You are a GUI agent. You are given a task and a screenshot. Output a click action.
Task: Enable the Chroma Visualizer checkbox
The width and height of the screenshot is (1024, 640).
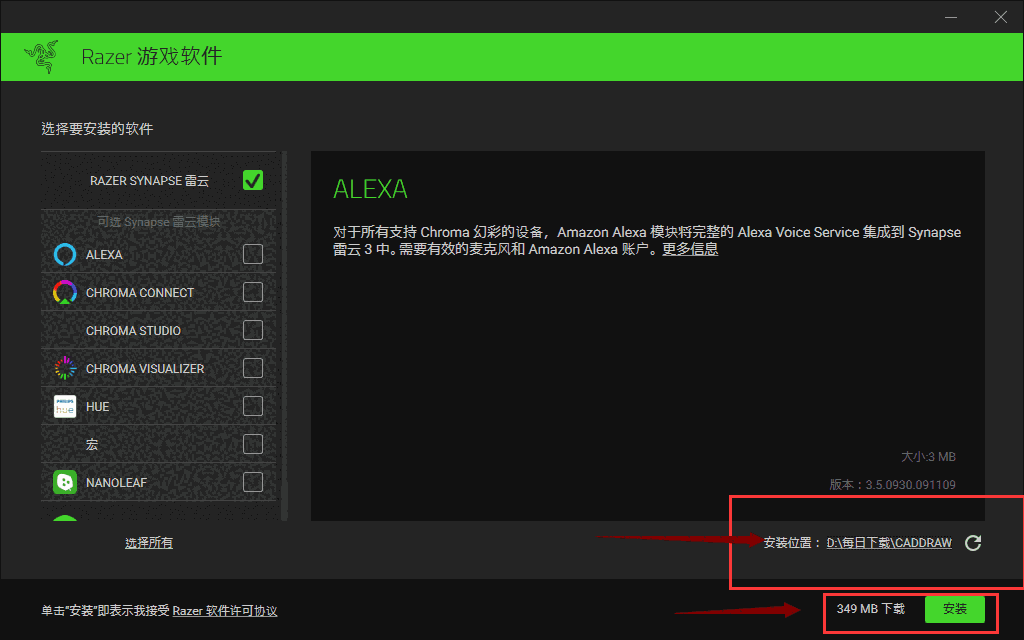(x=253, y=368)
